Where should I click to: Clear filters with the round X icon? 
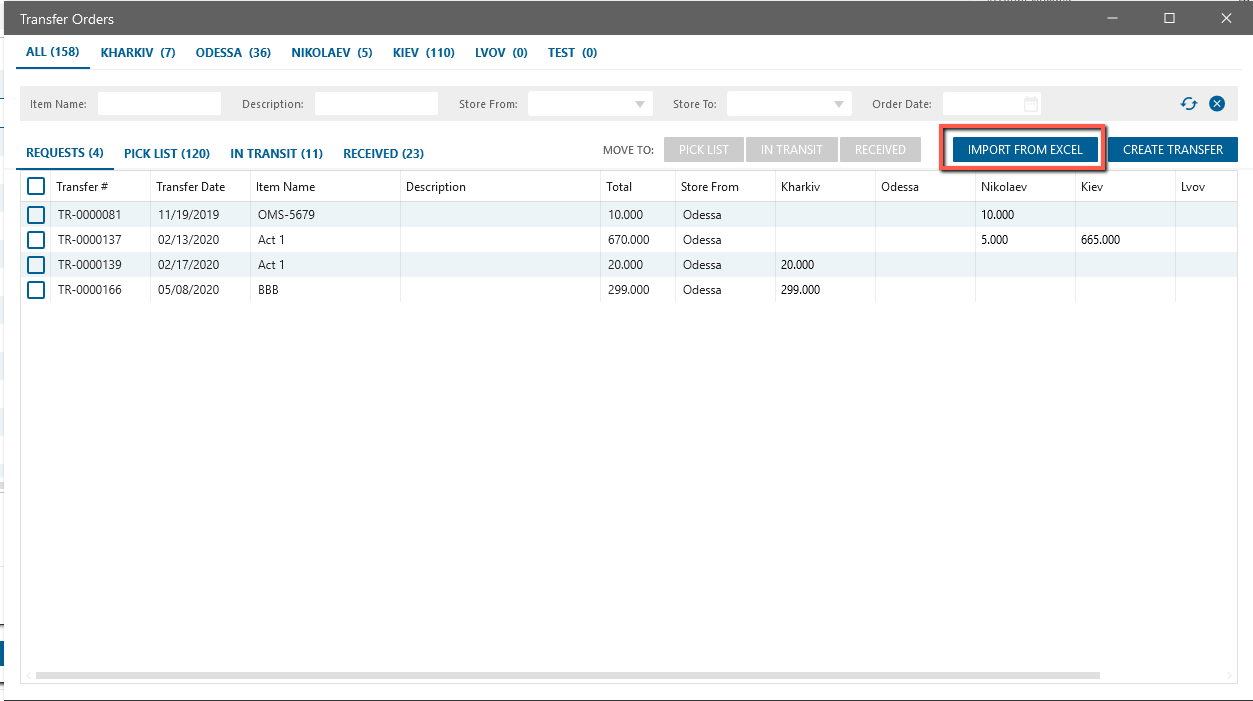click(x=1217, y=103)
